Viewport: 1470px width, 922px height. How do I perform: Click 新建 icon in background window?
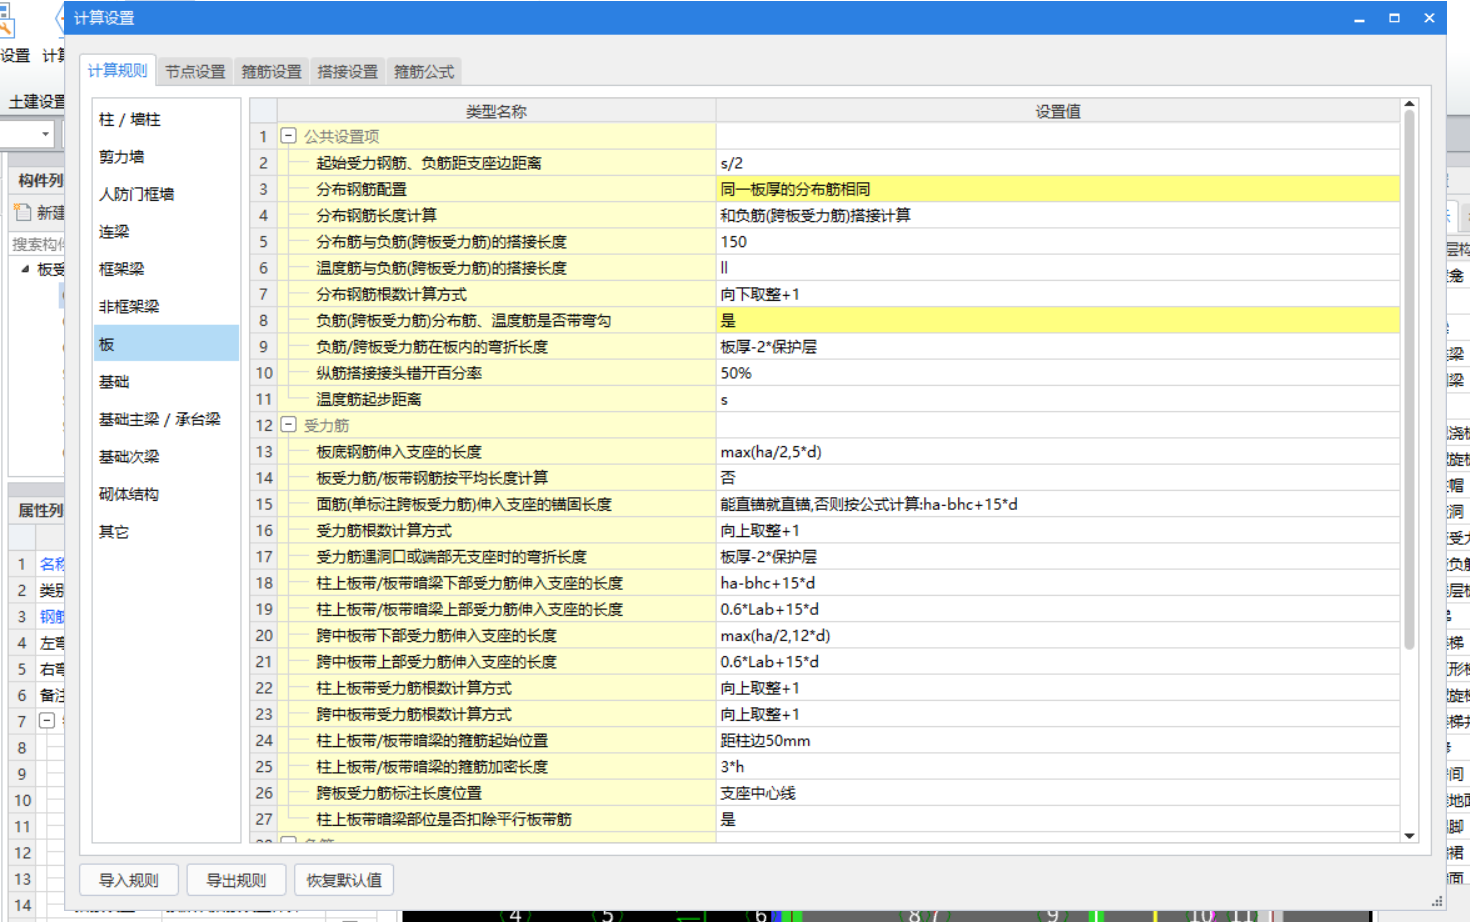(23, 212)
